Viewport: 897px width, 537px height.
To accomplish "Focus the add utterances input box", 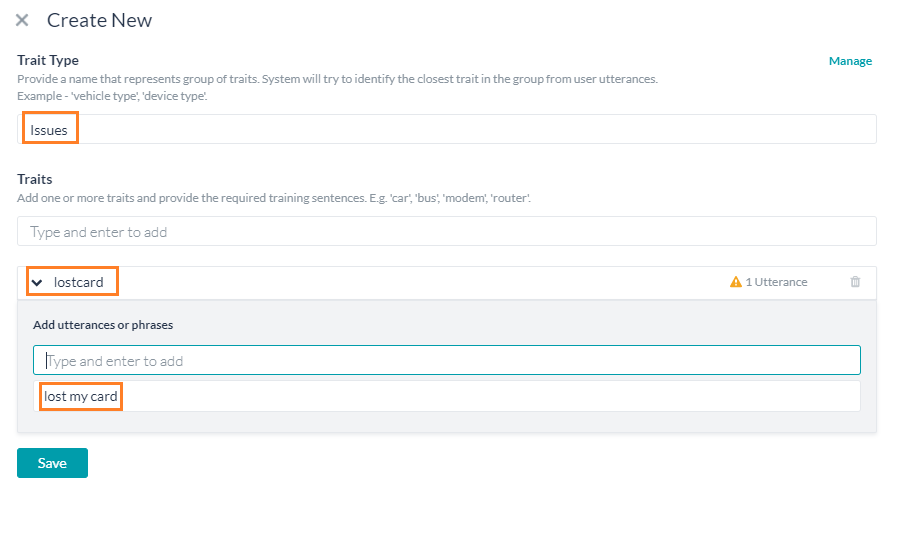I will coord(446,361).
